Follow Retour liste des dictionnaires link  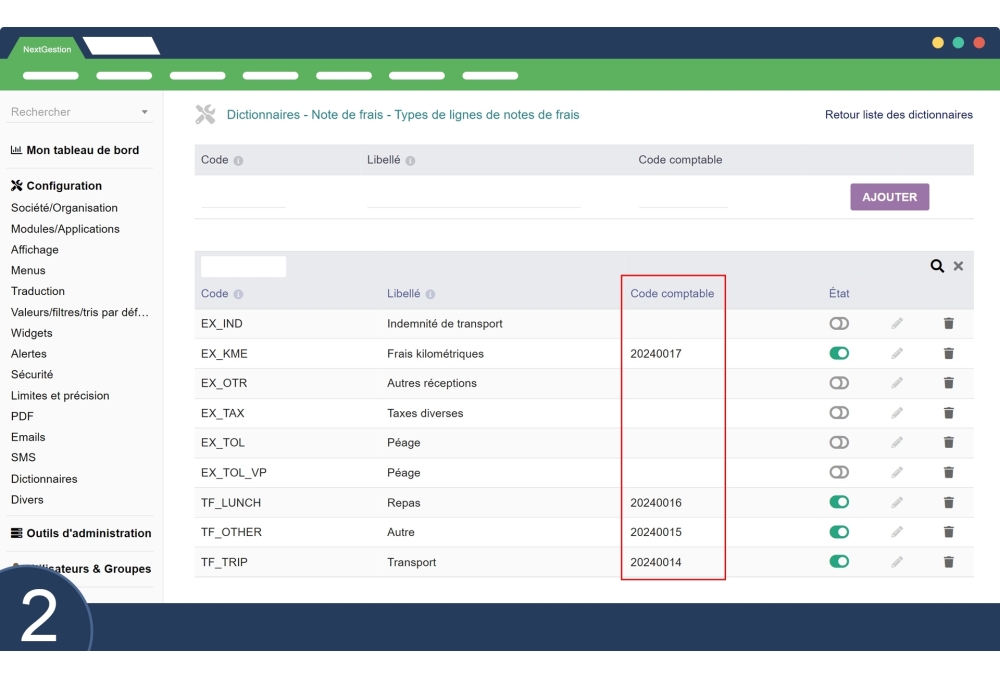pos(898,115)
